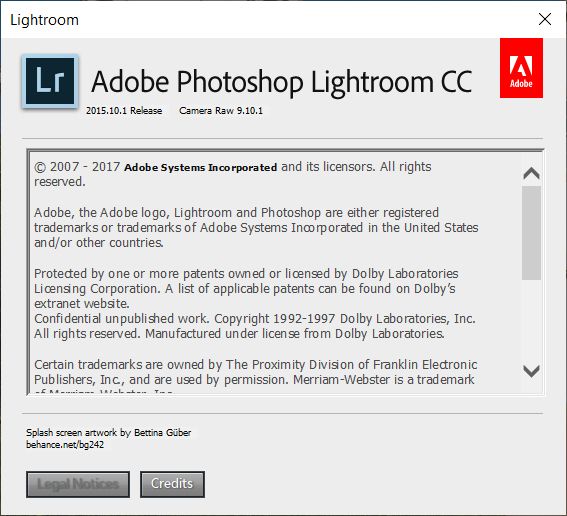
Task: Click the Splash screen artwork by Bettina Güber text
Action: click(x=108, y=433)
